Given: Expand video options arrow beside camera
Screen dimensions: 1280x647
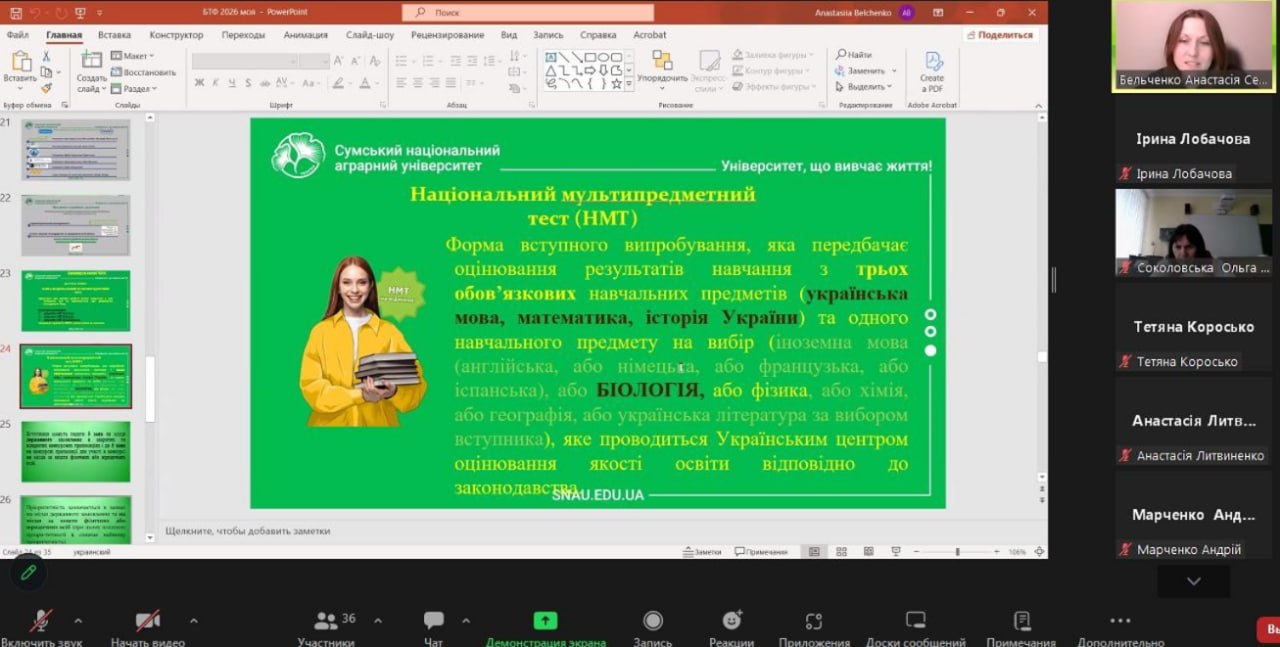Looking at the screenshot, I should point(193,620).
